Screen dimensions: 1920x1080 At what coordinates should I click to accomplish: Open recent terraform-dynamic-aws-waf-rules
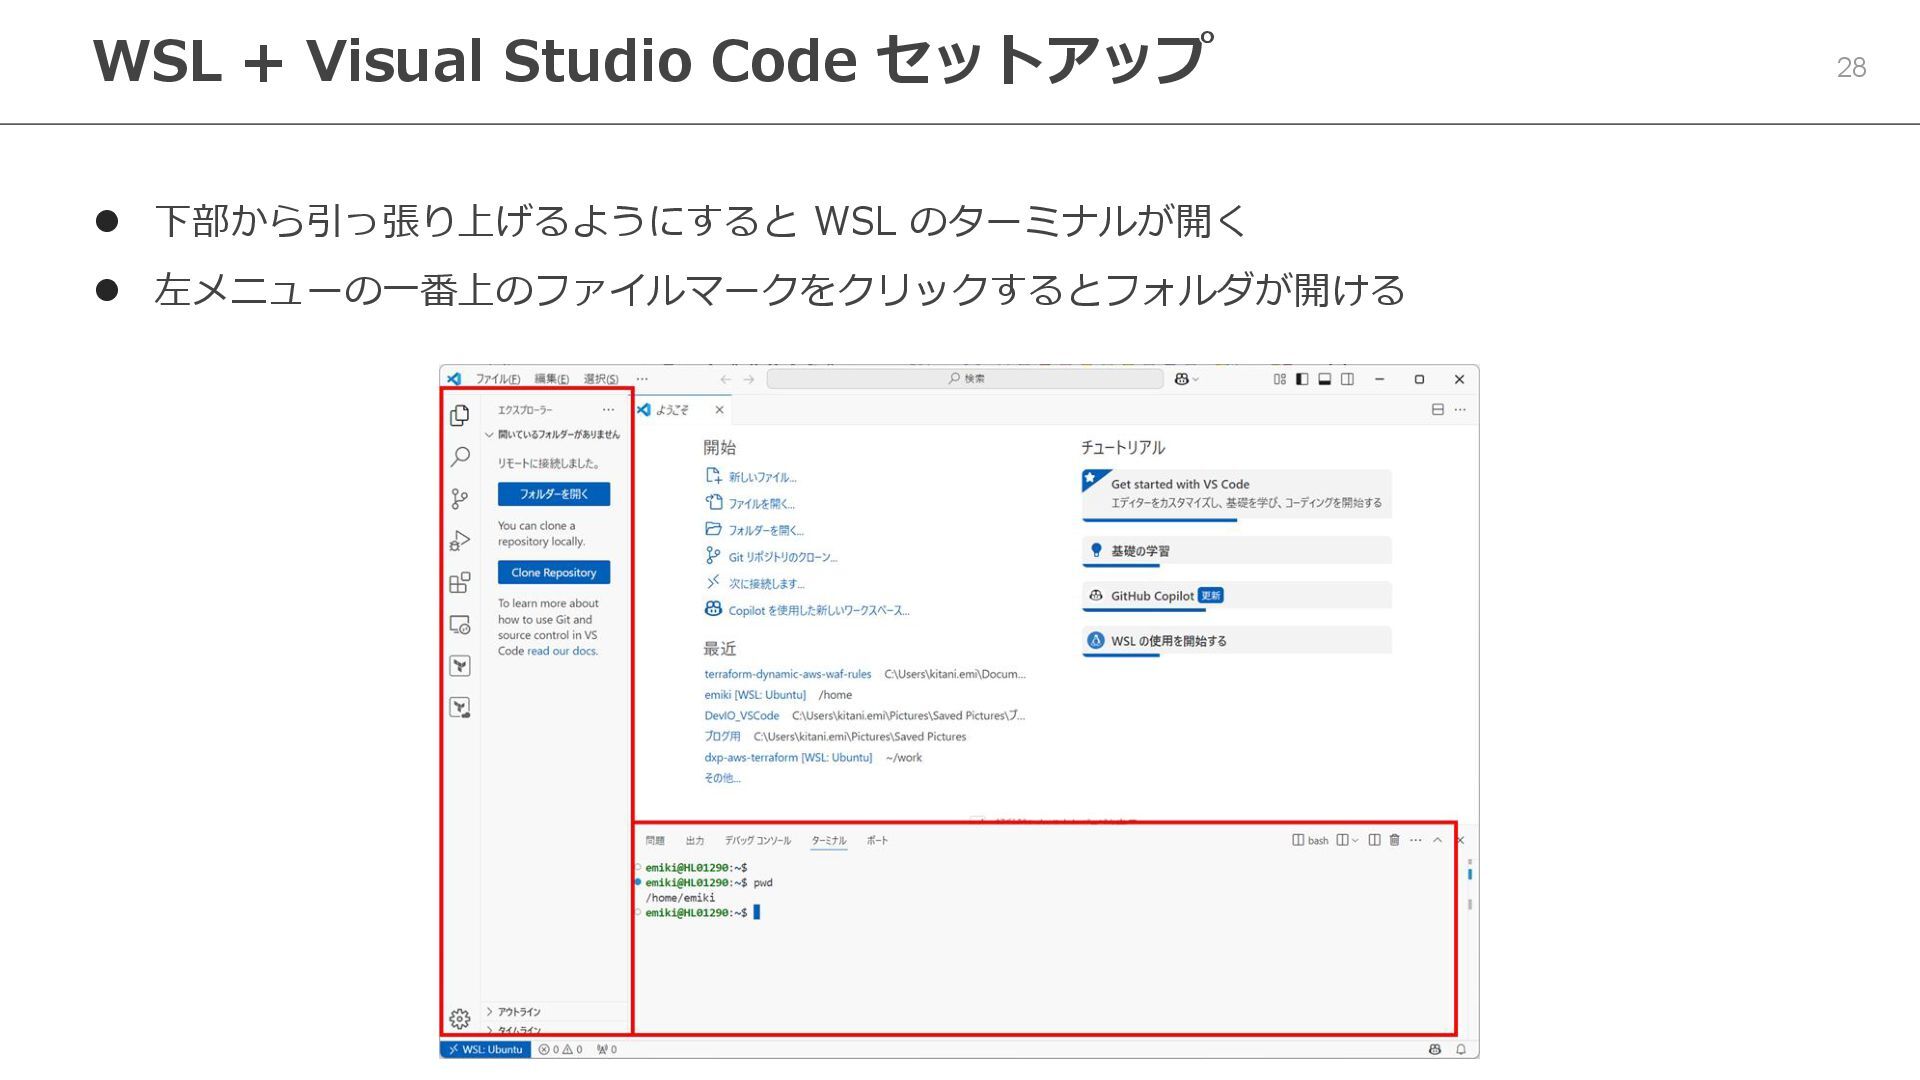coord(788,675)
